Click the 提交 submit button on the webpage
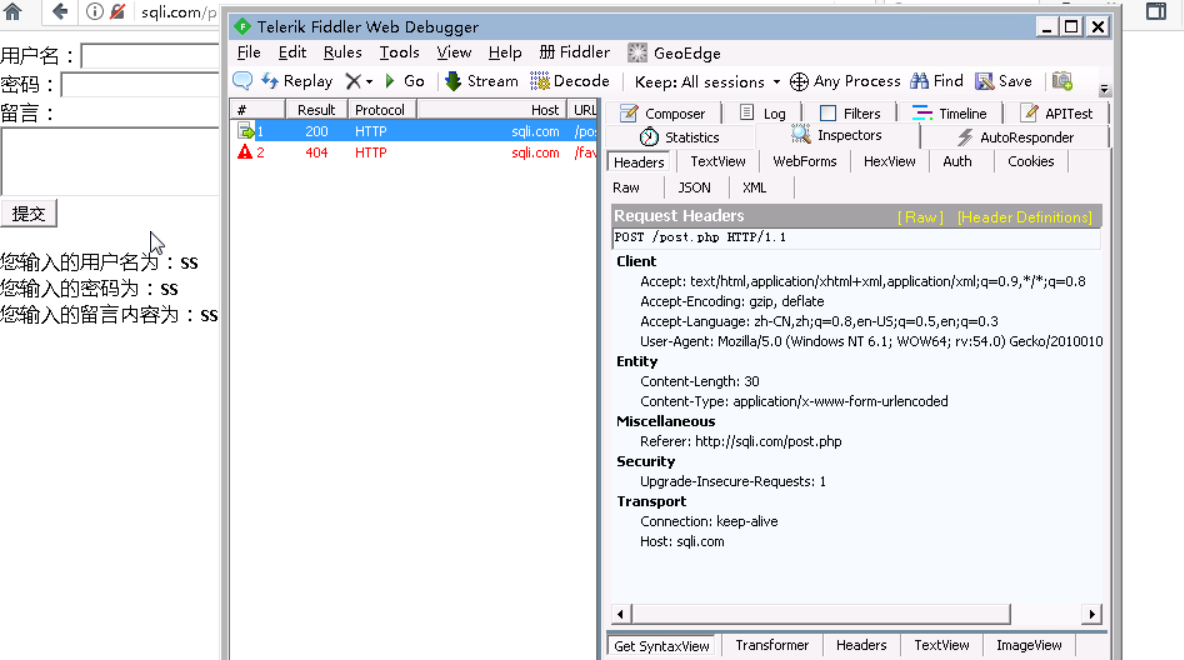The image size is (1184, 660). tap(29, 214)
